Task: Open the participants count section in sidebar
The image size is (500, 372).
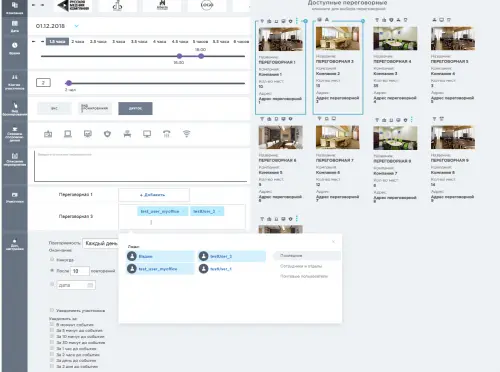Action: click(x=14, y=82)
